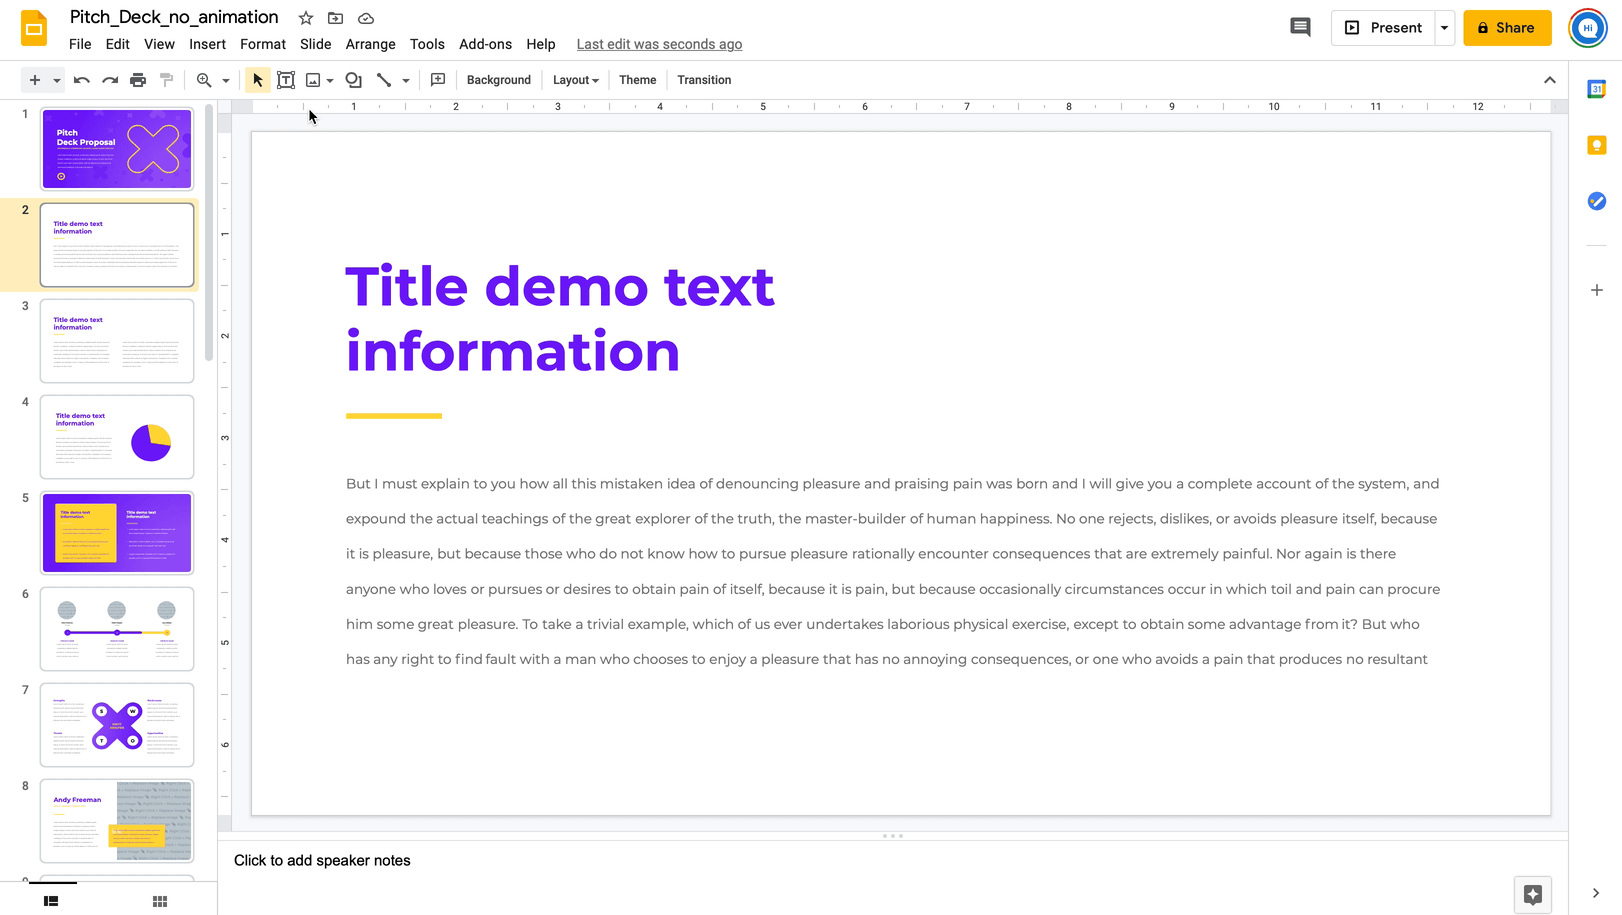Viewport: 1622px width, 915px height.
Task: Open the Insert menu
Action: click(x=207, y=44)
